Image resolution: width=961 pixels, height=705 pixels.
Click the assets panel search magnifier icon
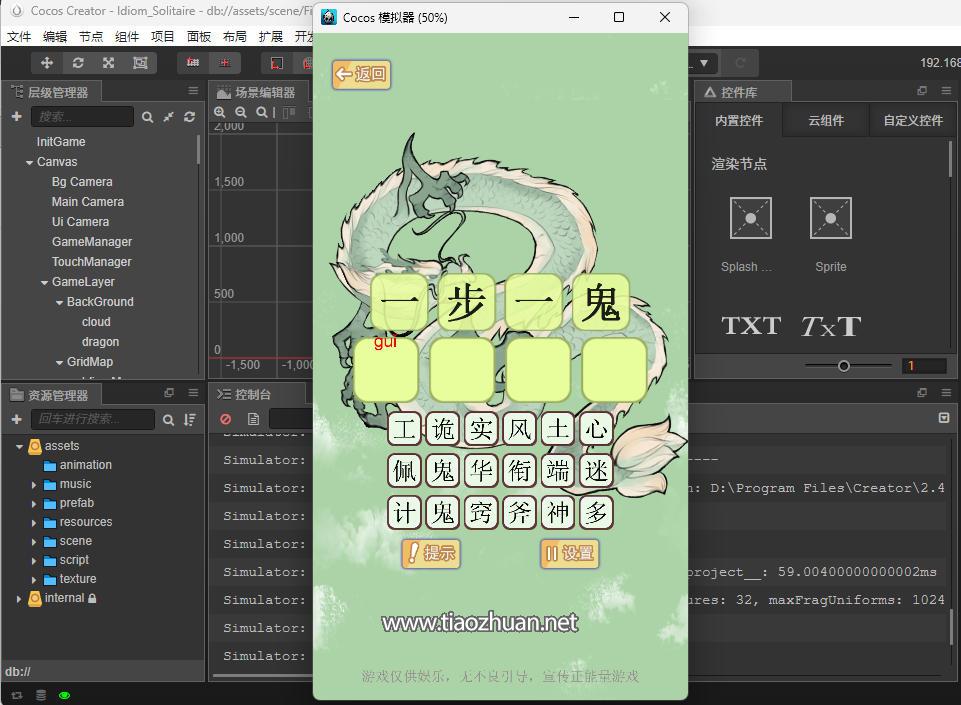(x=169, y=420)
